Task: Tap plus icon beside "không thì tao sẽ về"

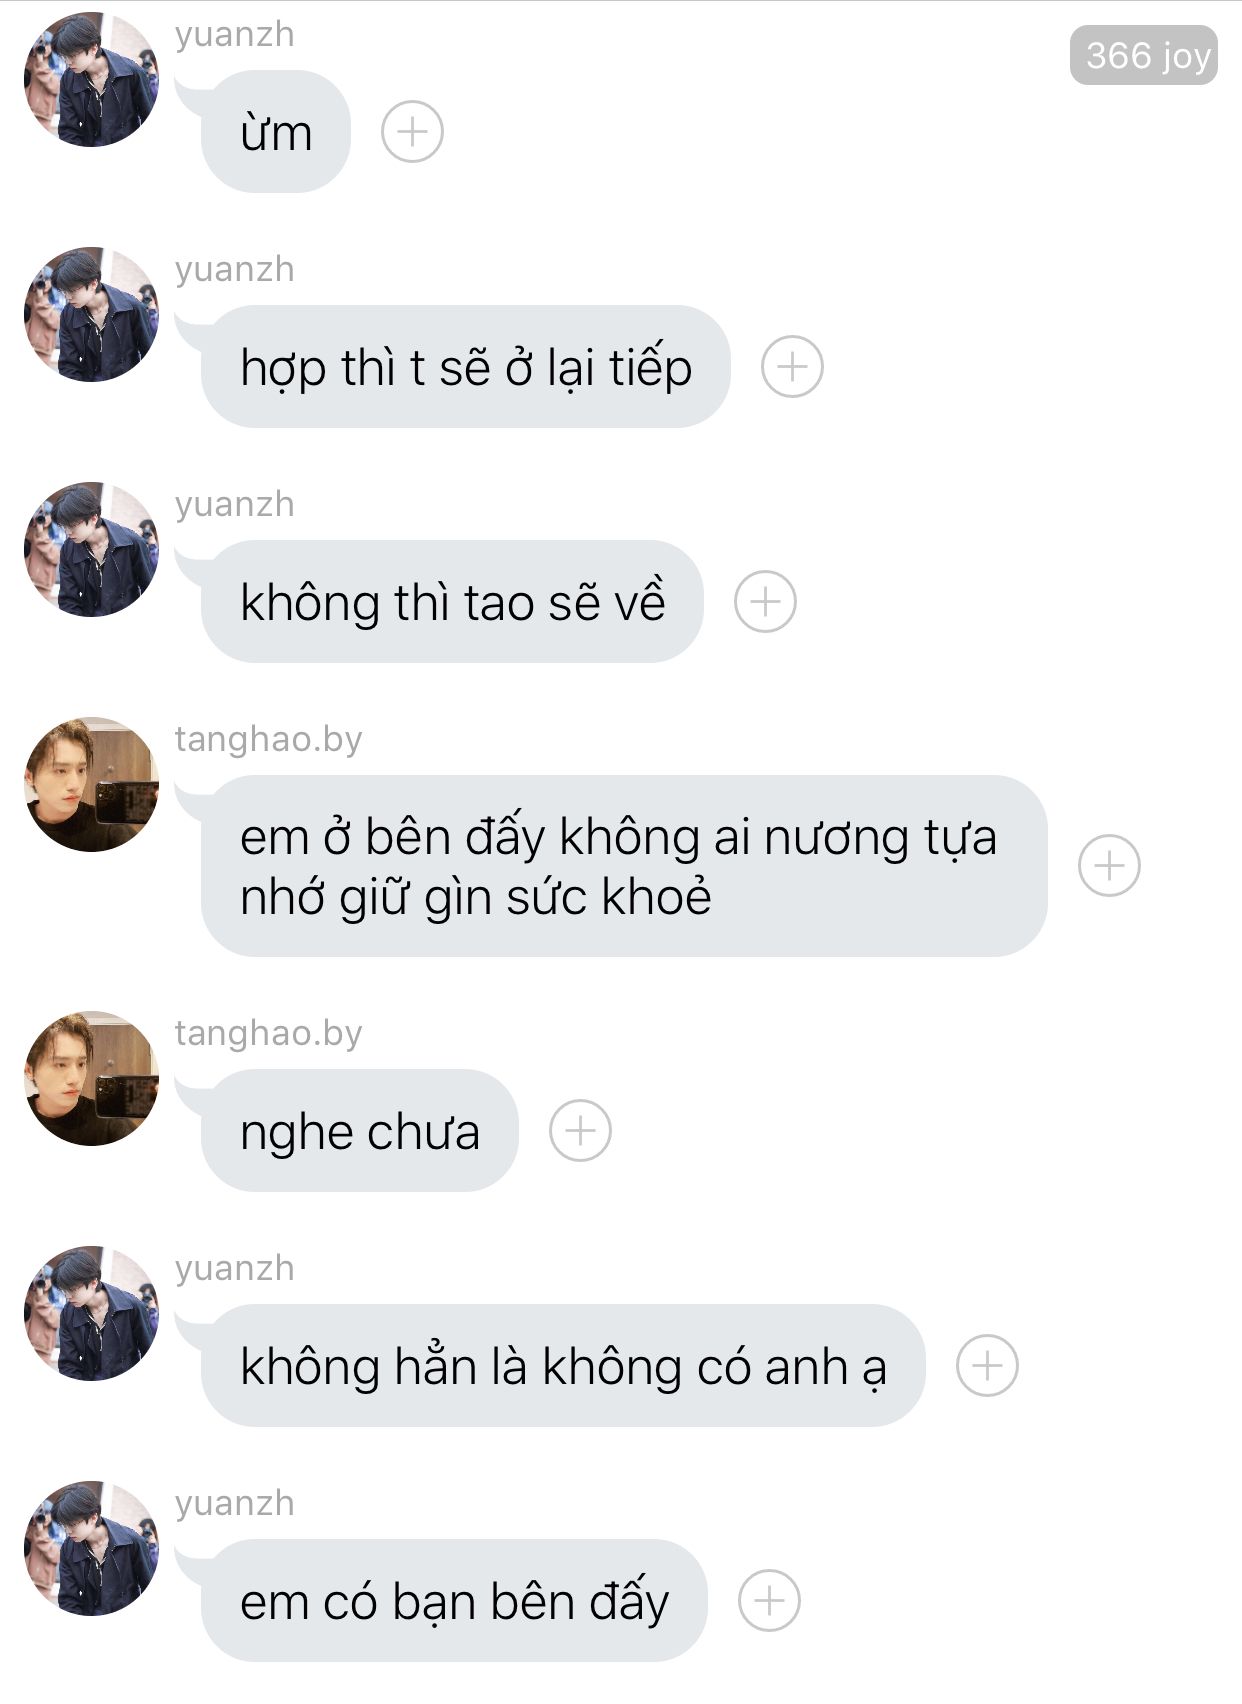Action: (x=765, y=601)
